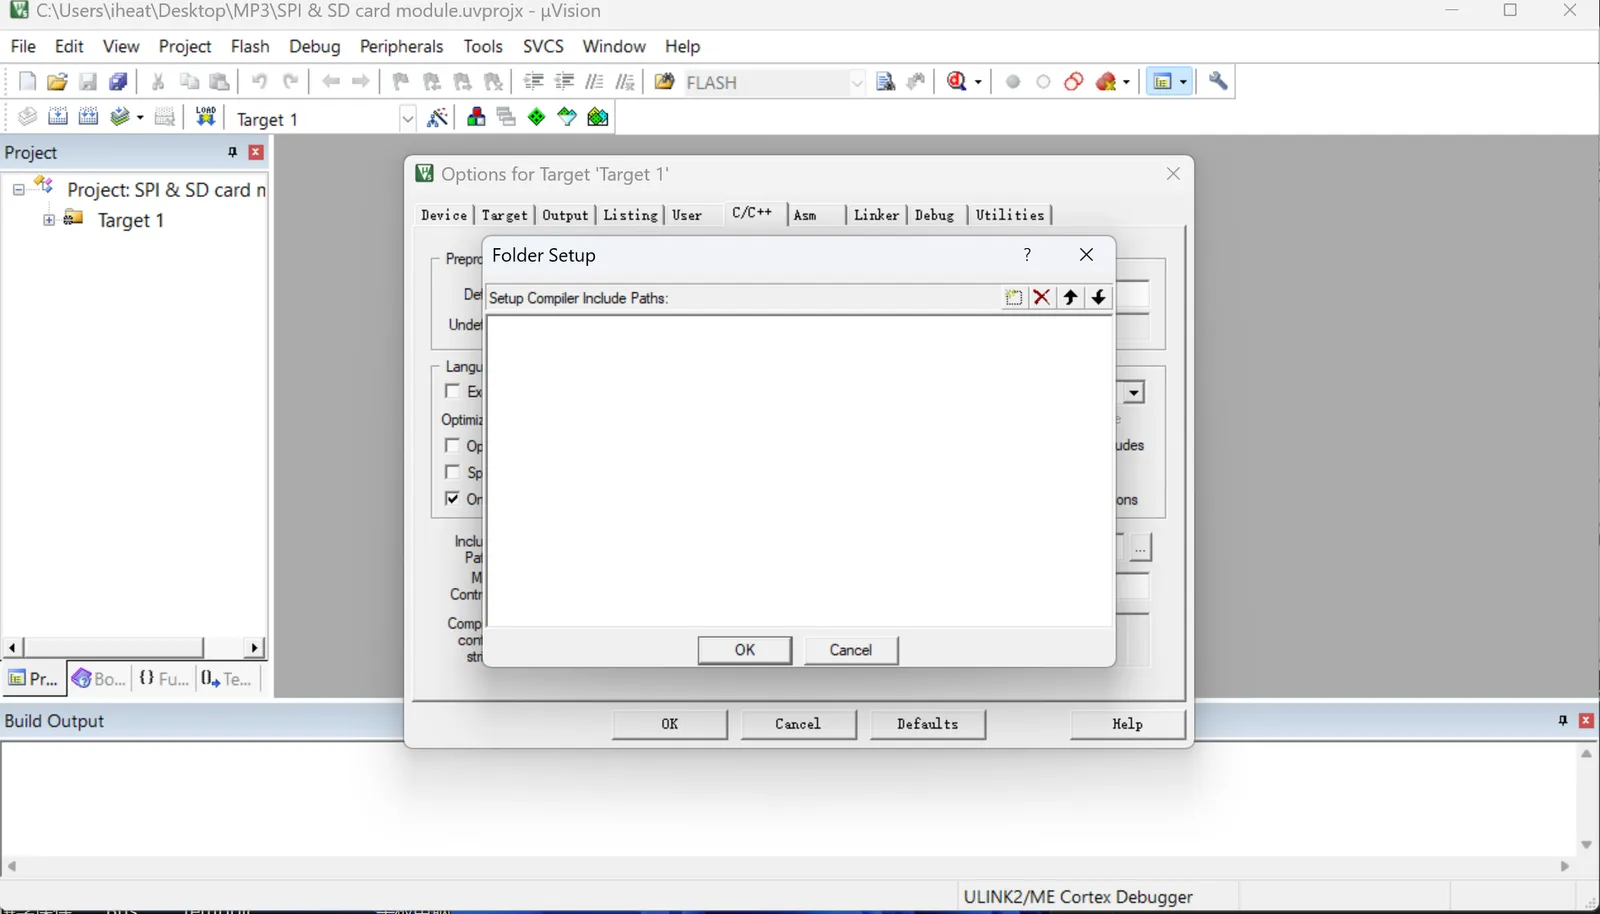
Task: Switch to the Linker tab
Action: click(876, 215)
